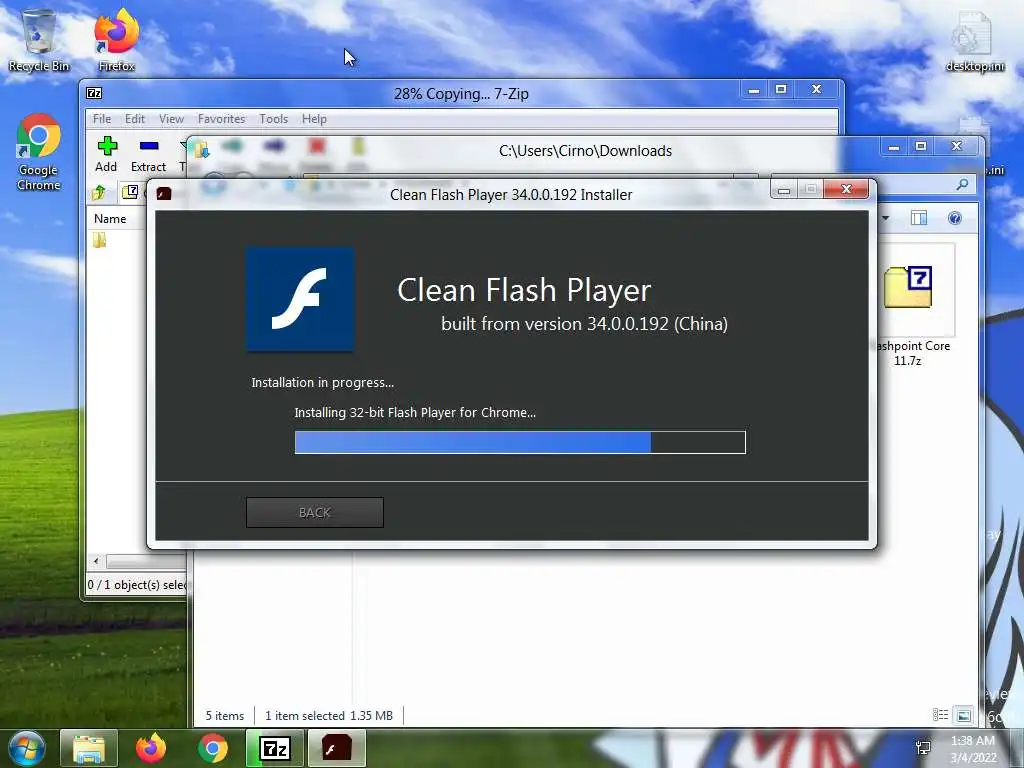Open the Tools menu in 7-Zip

pyautogui.click(x=274, y=119)
